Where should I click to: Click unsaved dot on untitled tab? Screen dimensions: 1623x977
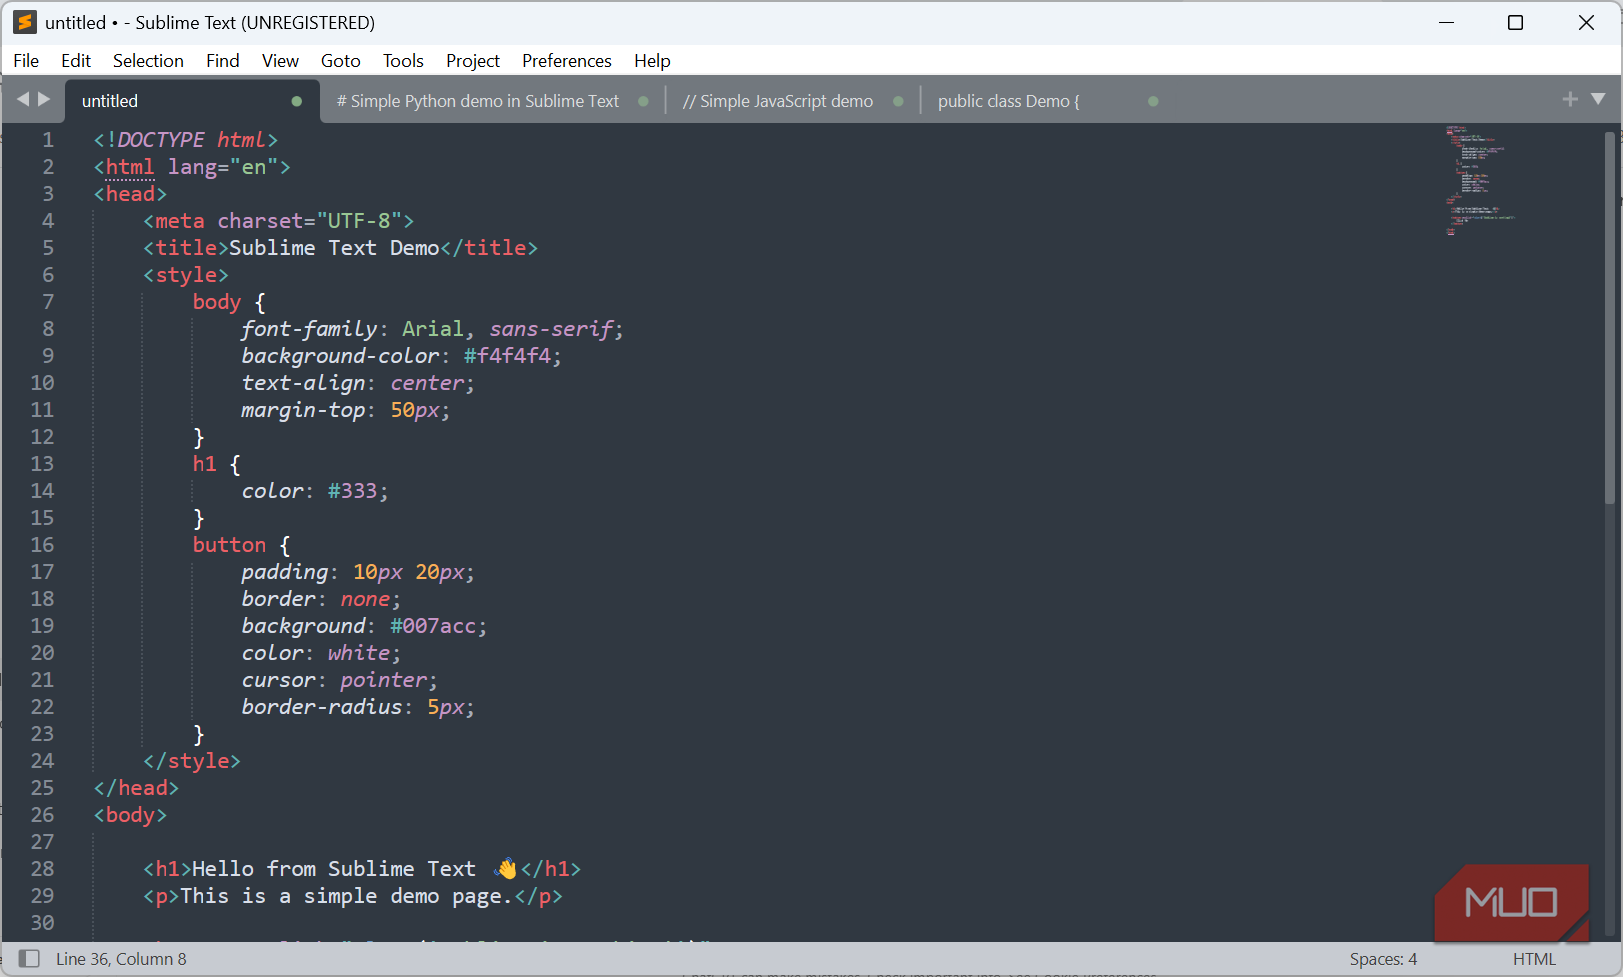coord(297,101)
